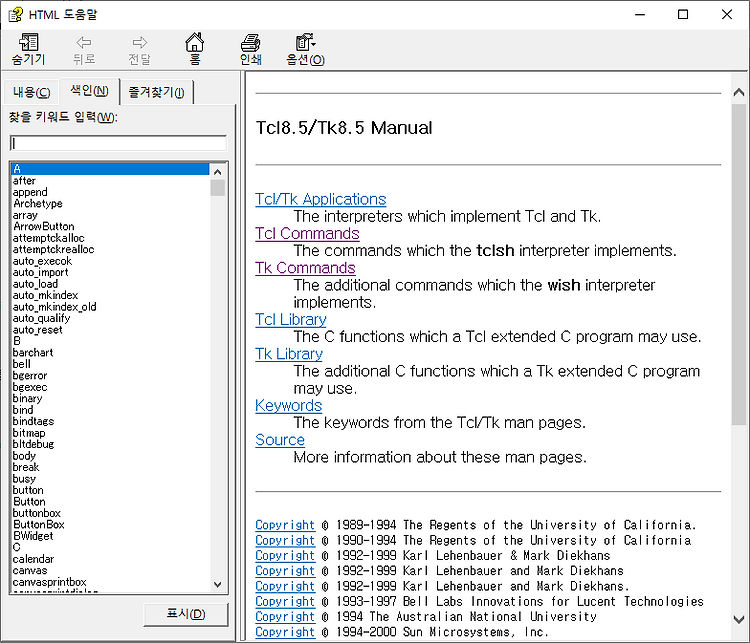Image resolution: width=750 pixels, height=643 pixels.
Task: Select 'busy' index entry
Action: [24, 479]
